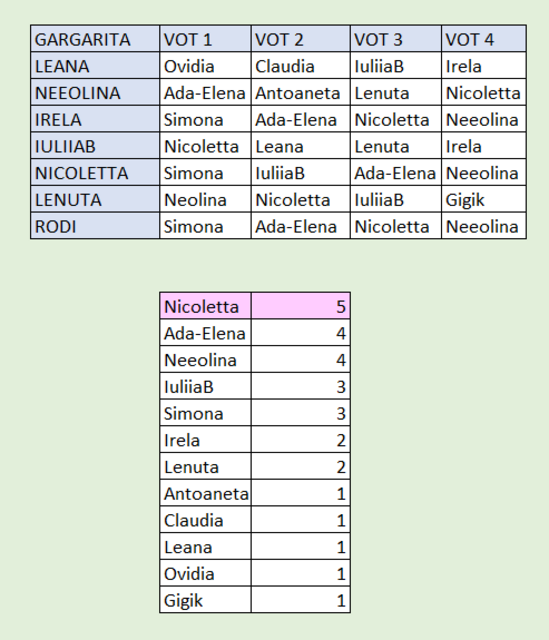The width and height of the screenshot is (549, 640).
Task: Select the Ovidia cell under VOT 1
Action: point(205,65)
